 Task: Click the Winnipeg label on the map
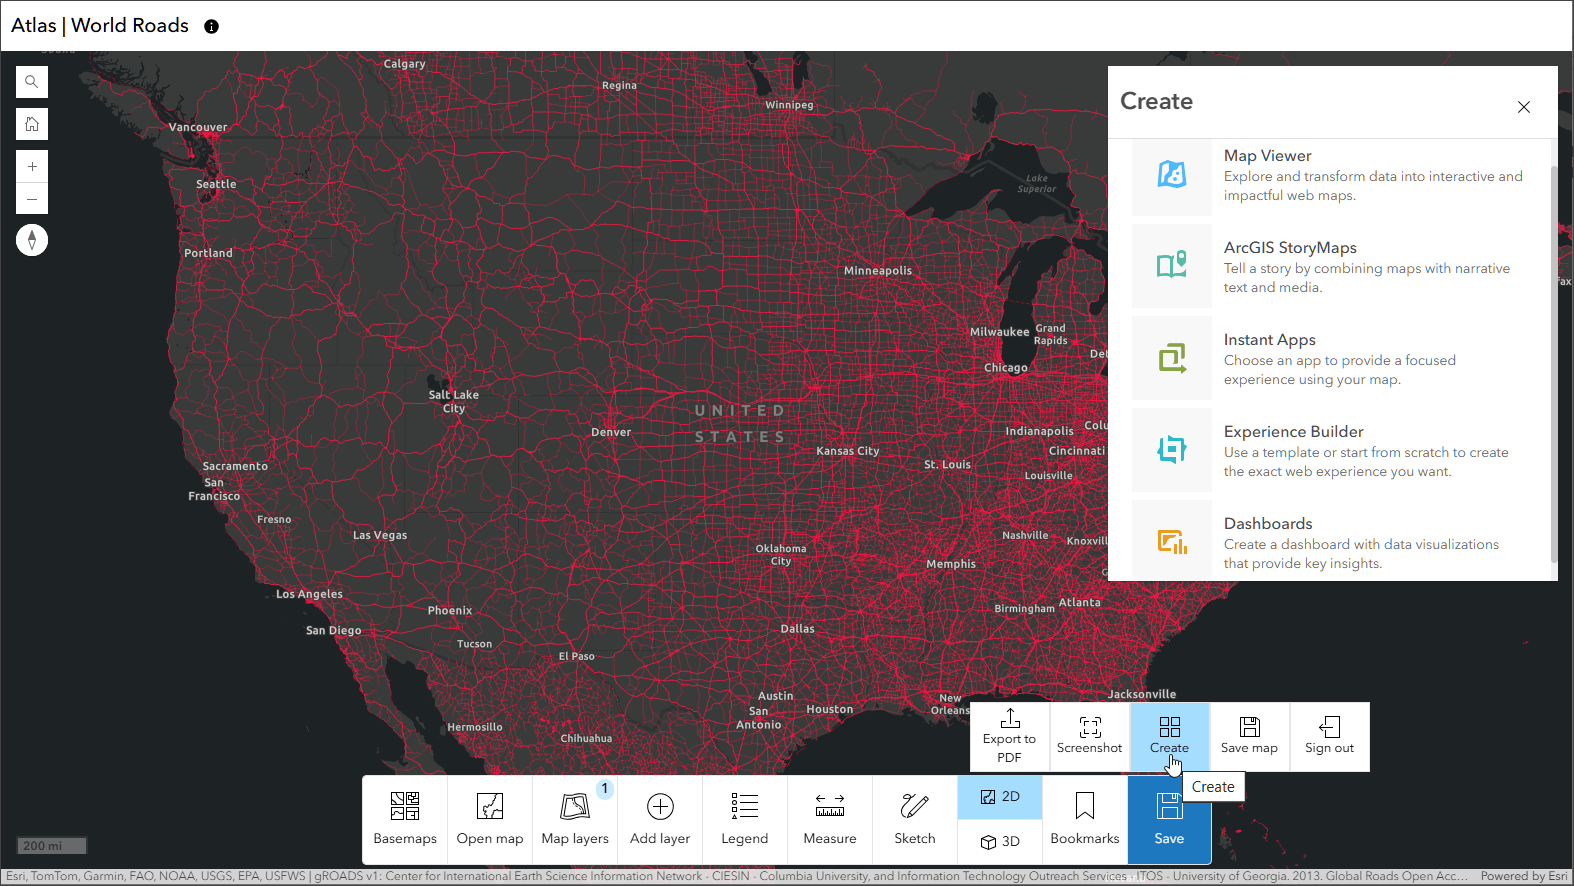[789, 105]
